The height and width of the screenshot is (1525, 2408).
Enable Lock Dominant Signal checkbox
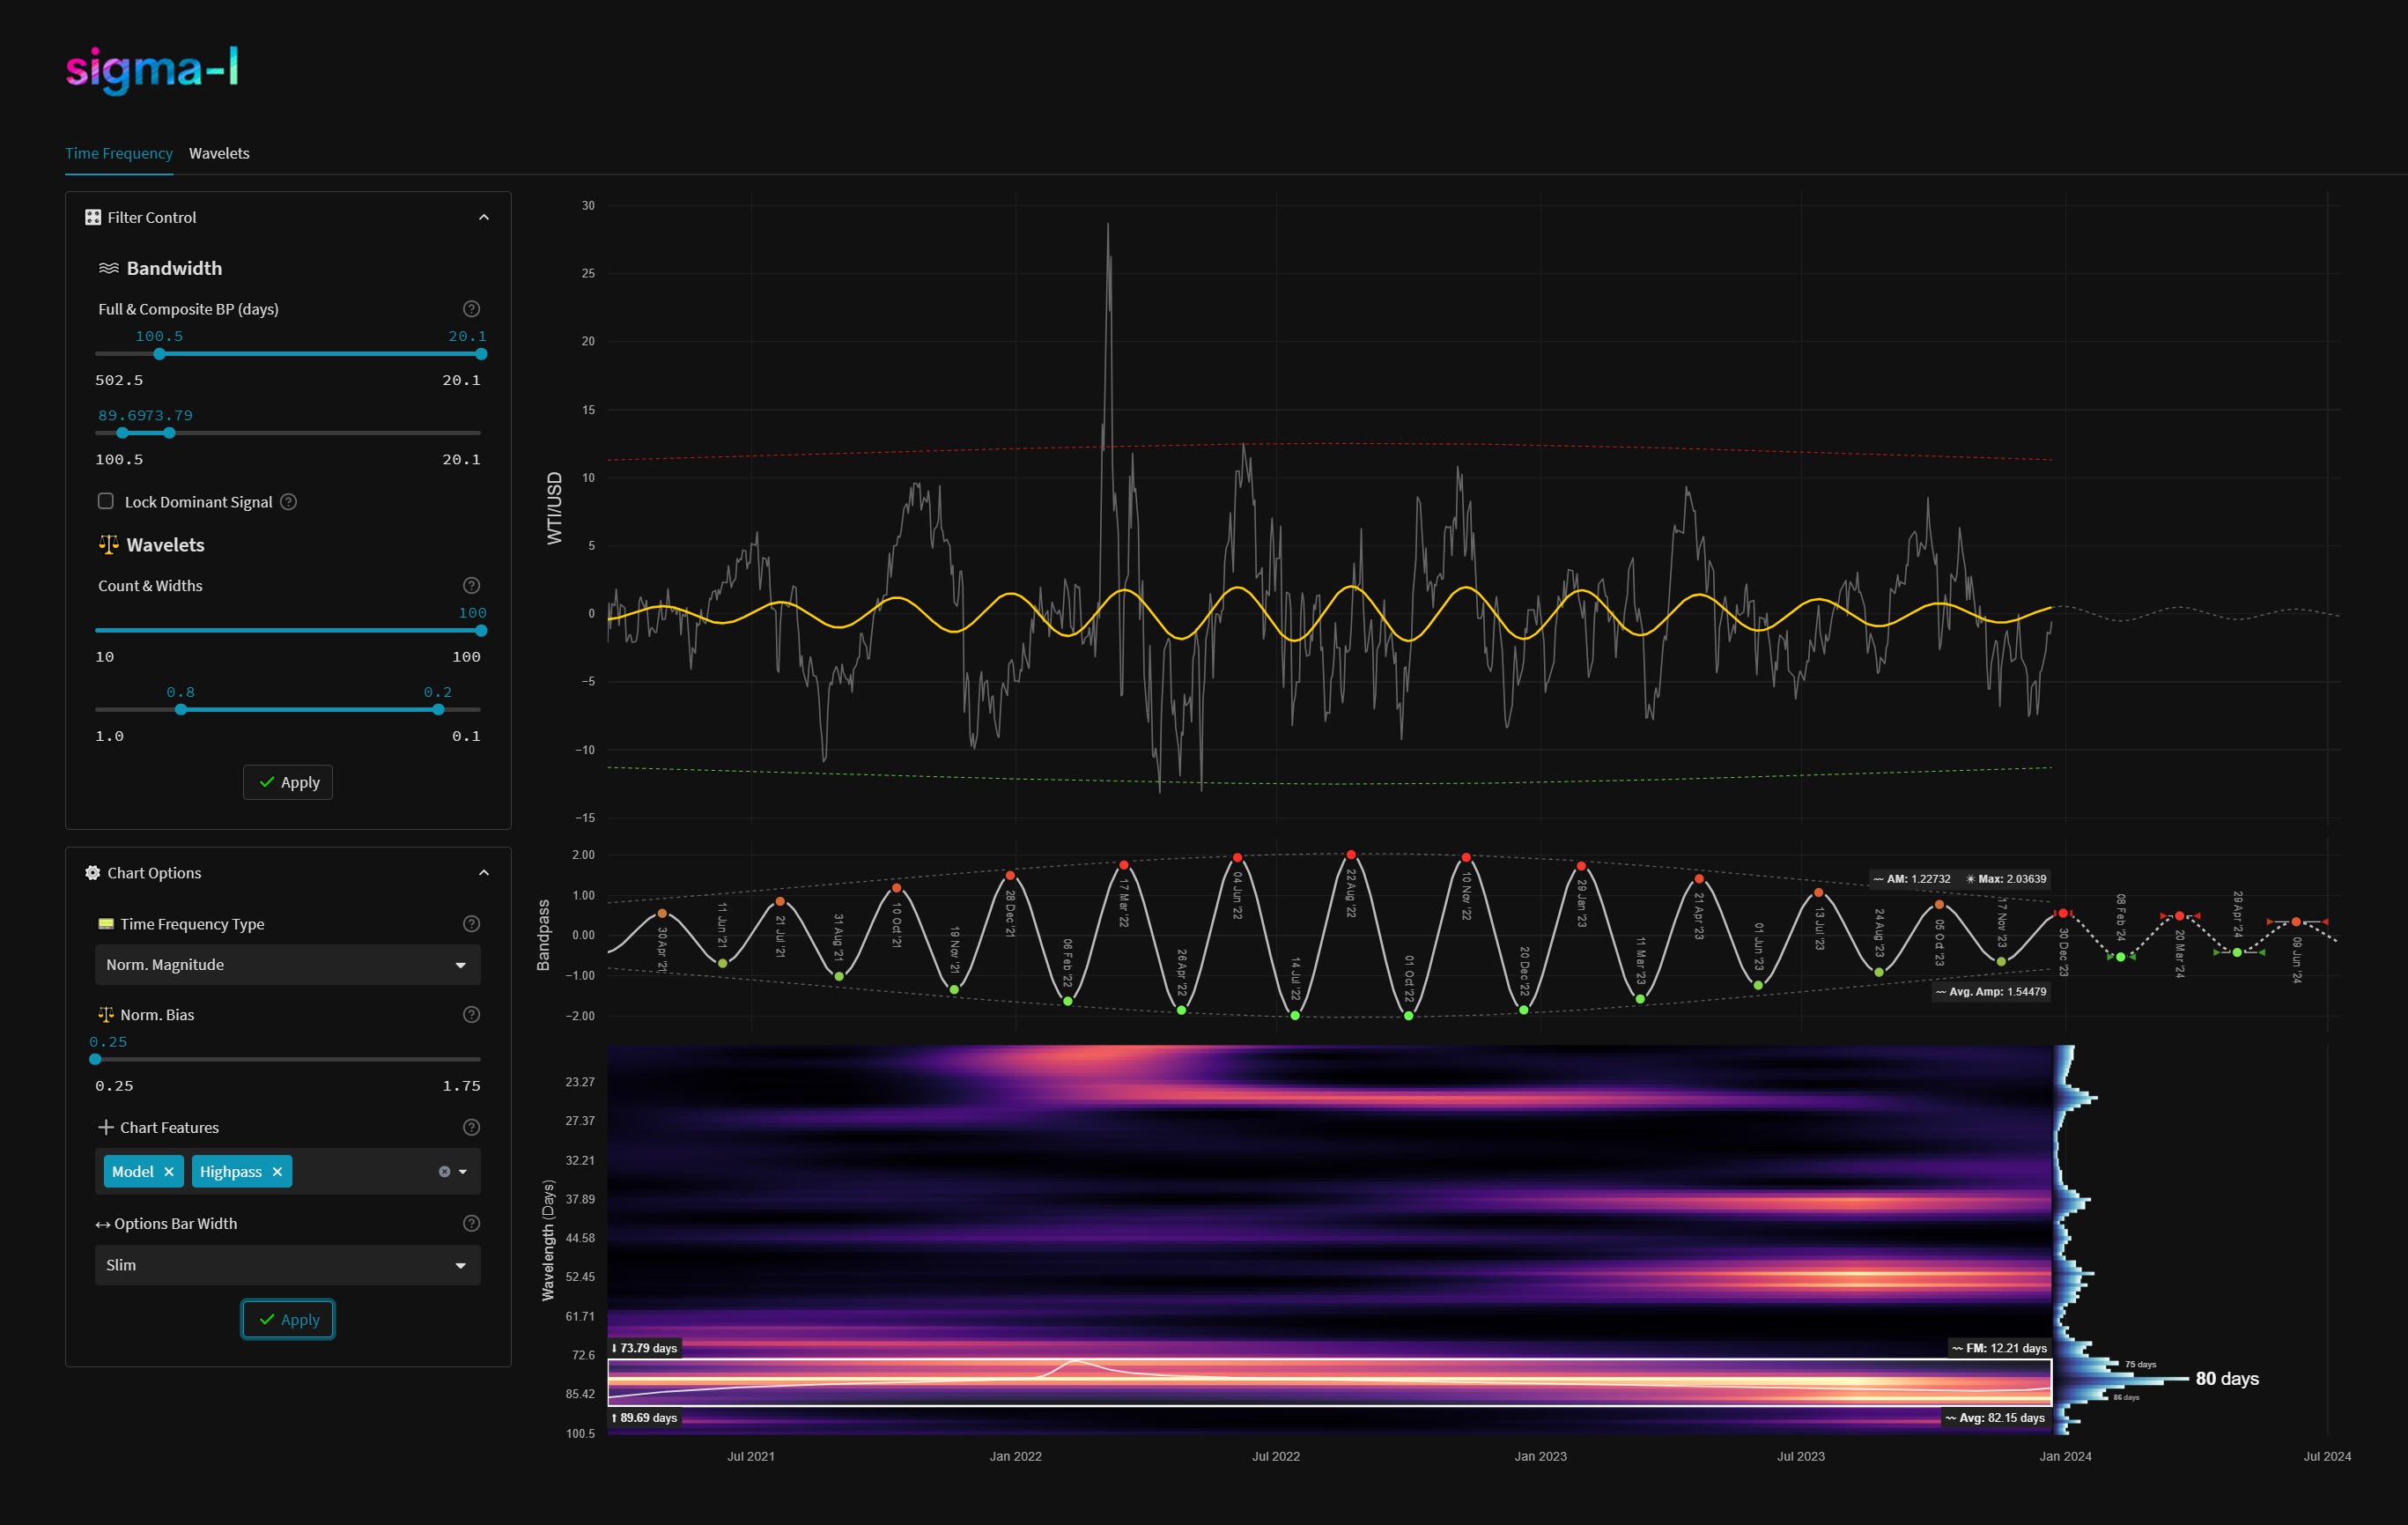tap(106, 501)
